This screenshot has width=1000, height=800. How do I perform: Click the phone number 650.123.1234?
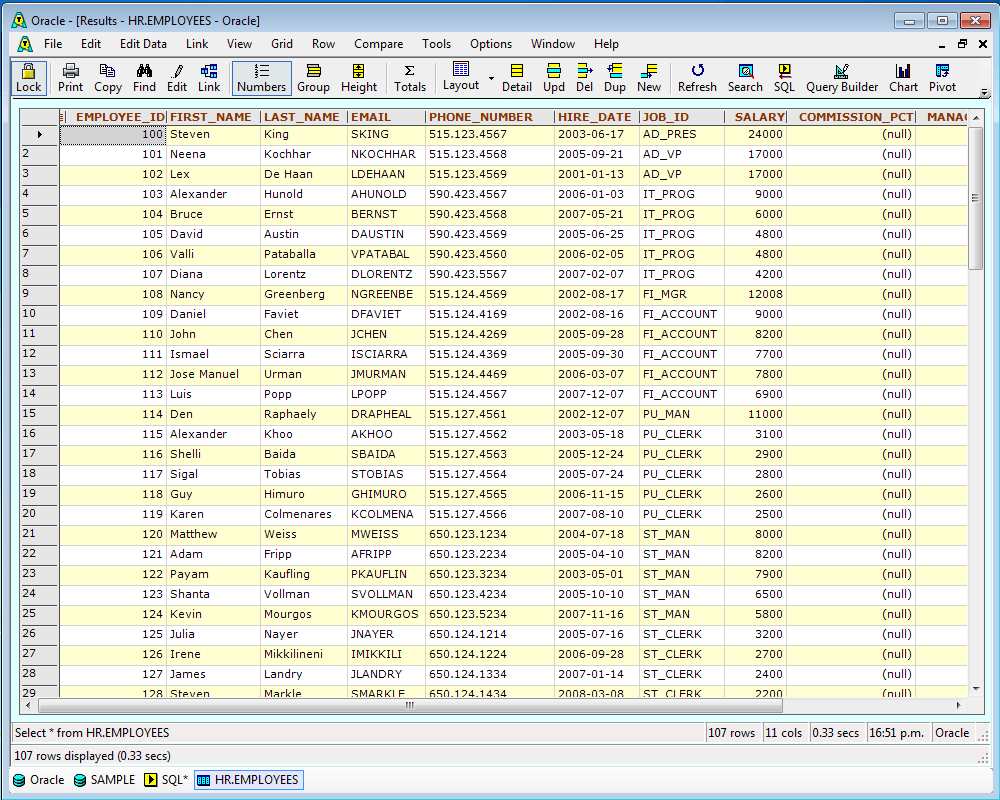click(489, 534)
